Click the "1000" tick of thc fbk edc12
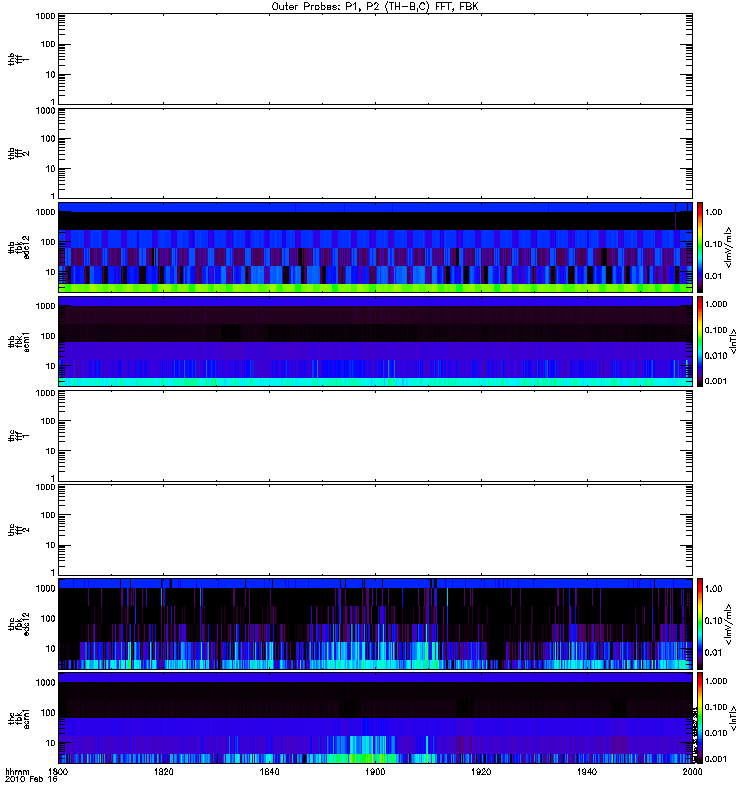The width and height of the screenshot is (750, 800). coord(45,589)
